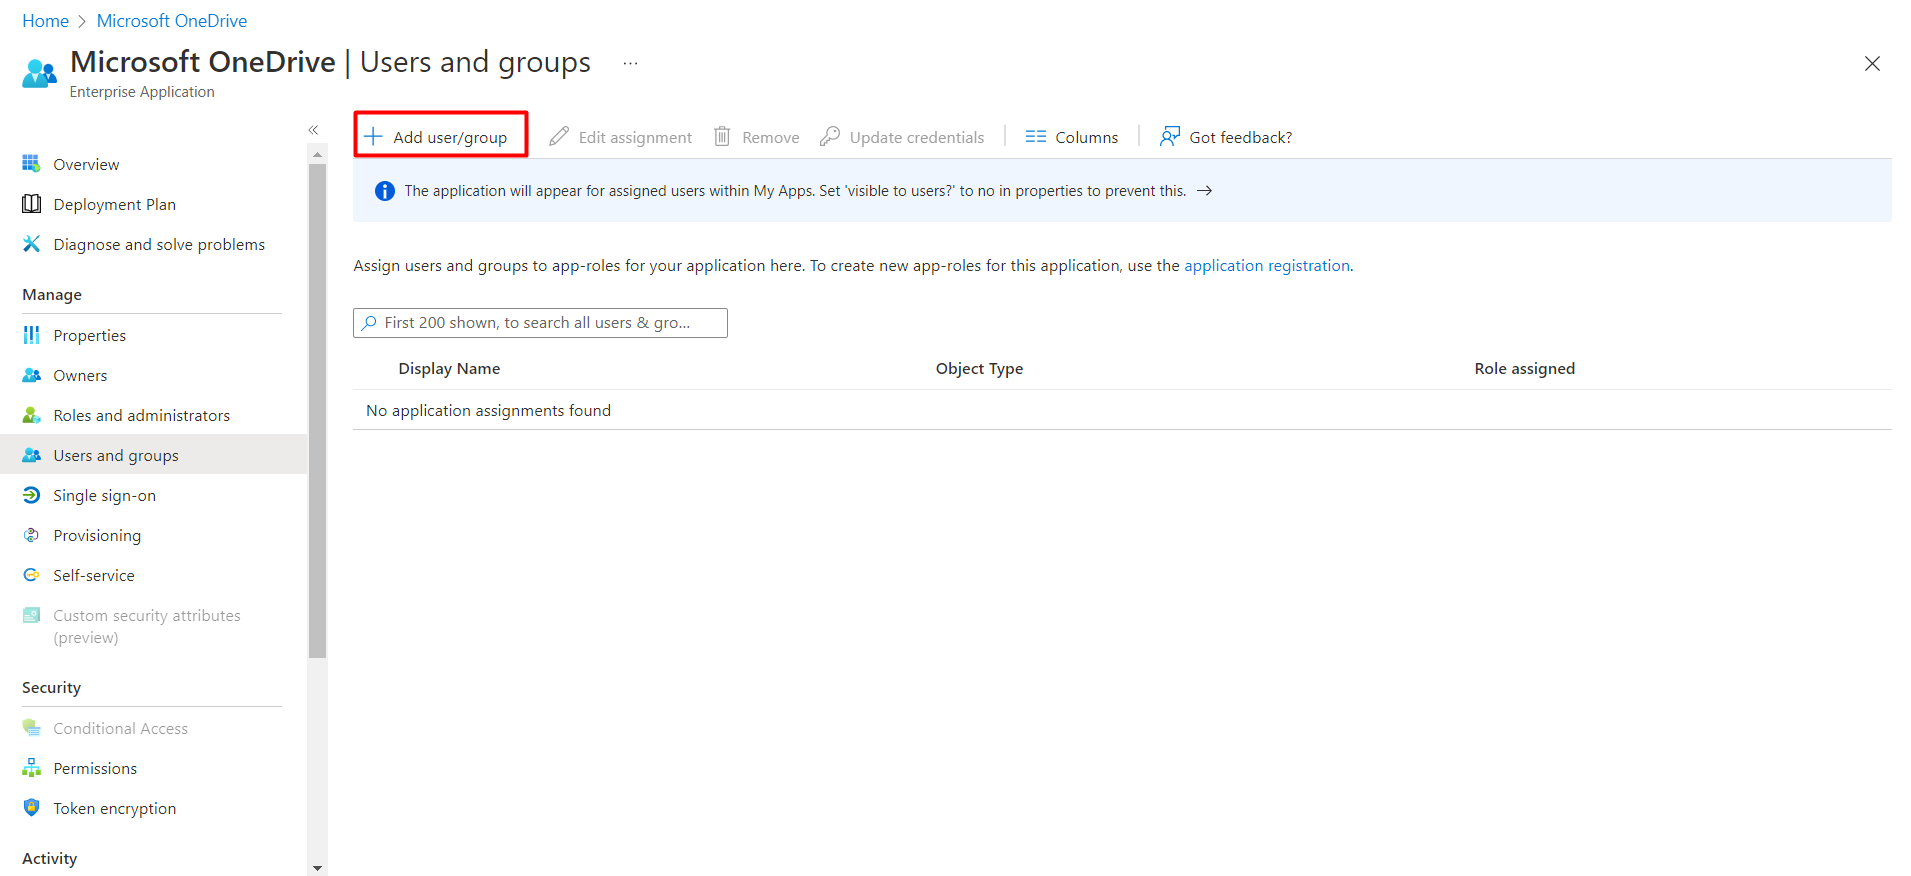1911x876 pixels.
Task: Click the Columns list icon
Action: pyautogui.click(x=1036, y=136)
